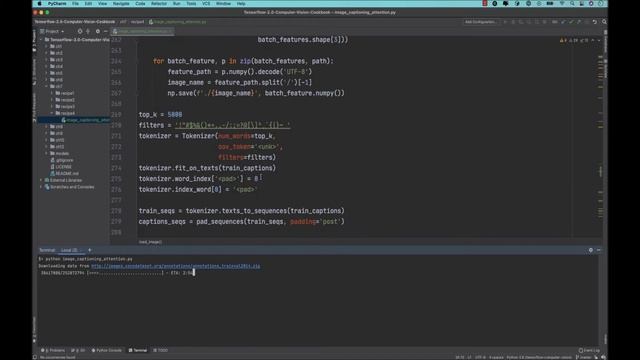Image resolution: width=640 pixels, height=360 pixels.
Task: Open the Python Console tool window
Action: tap(107, 350)
